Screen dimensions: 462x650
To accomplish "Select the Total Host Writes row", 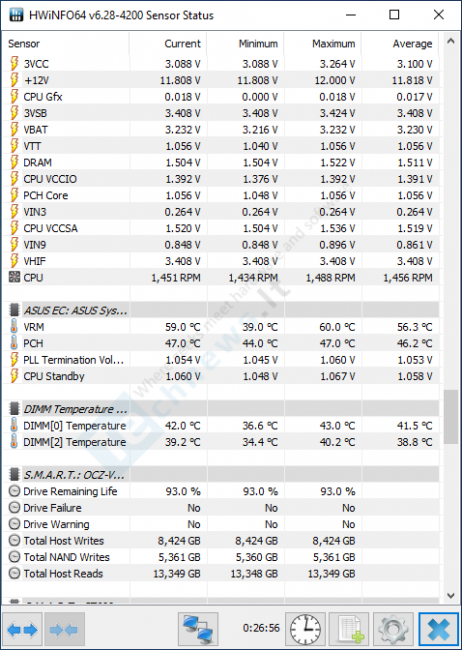I will tap(221, 541).
